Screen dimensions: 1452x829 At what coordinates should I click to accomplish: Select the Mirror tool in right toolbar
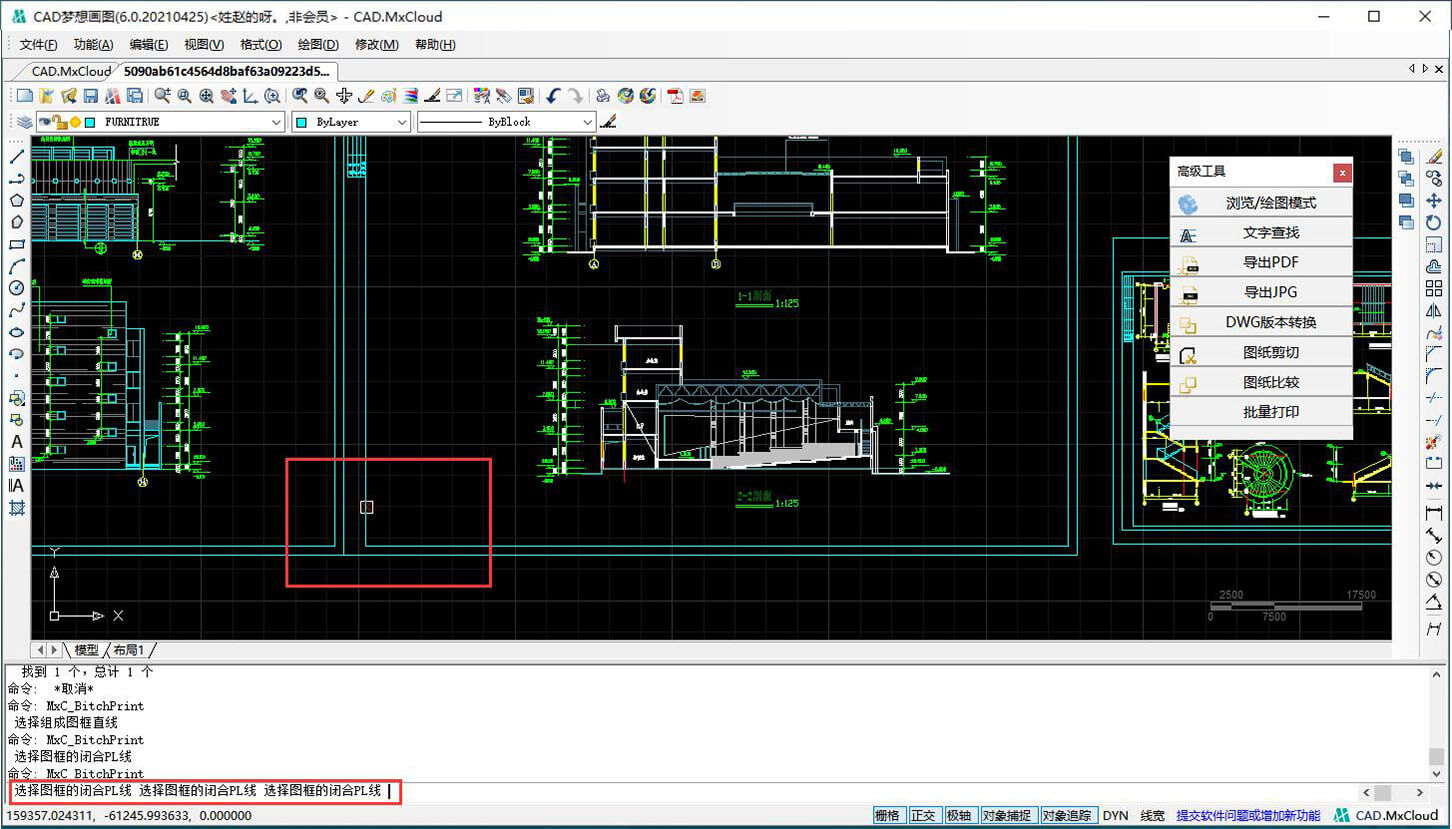pos(1434,311)
